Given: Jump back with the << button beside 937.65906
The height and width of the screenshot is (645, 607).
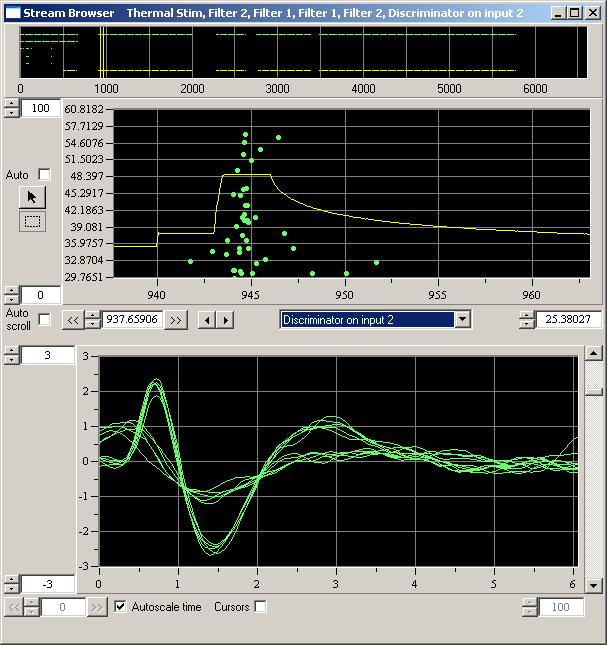Looking at the screenshot, I should 73,320.
